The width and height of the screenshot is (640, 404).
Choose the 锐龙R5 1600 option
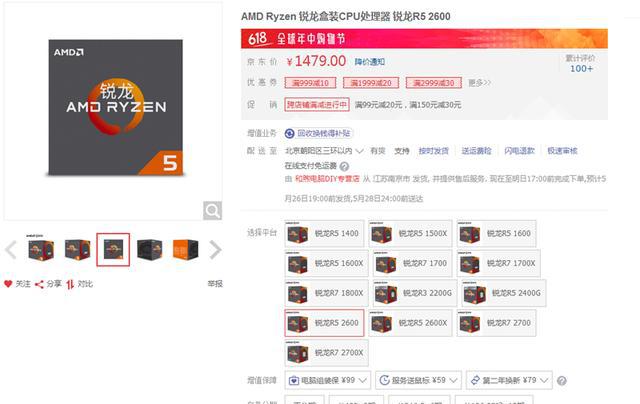tap(496, 233)
